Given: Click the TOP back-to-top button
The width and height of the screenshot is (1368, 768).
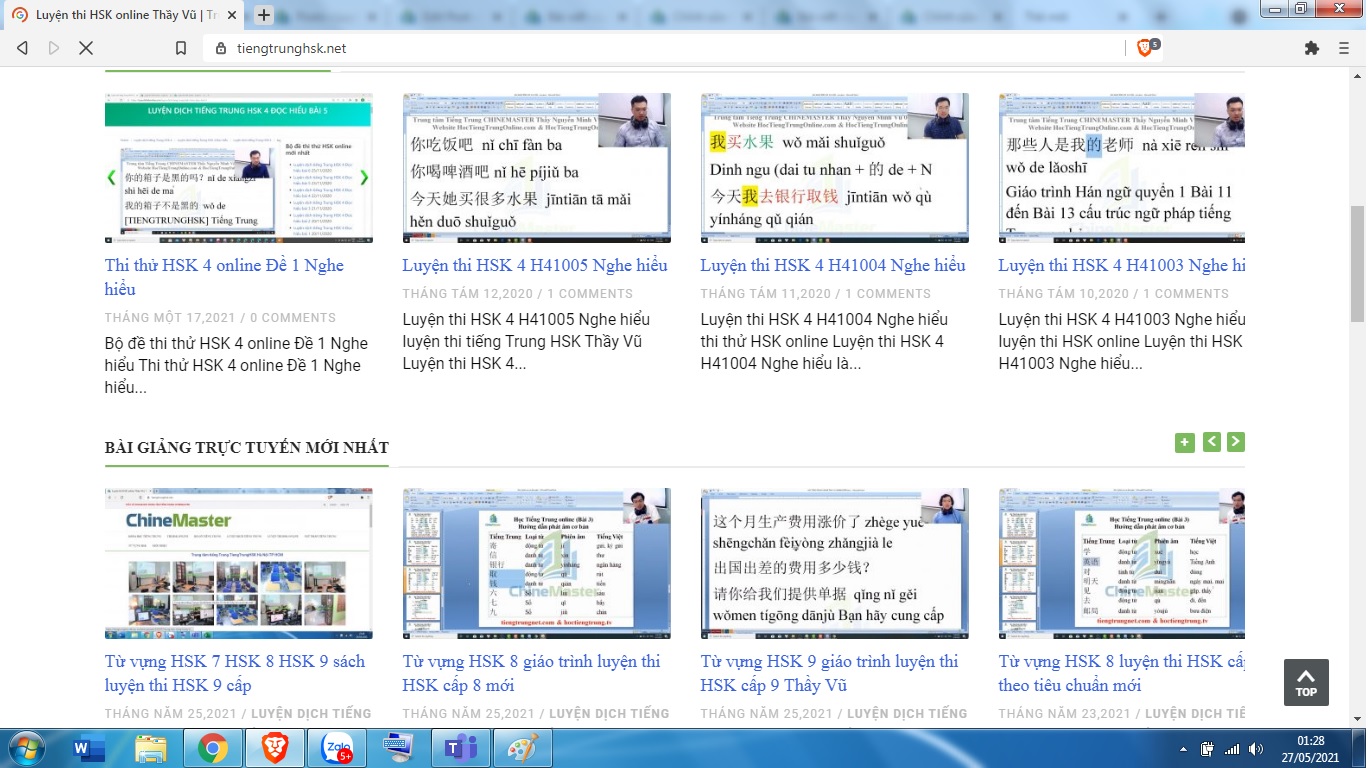Looking at the screenshot, I should (x=1306, y=682).
